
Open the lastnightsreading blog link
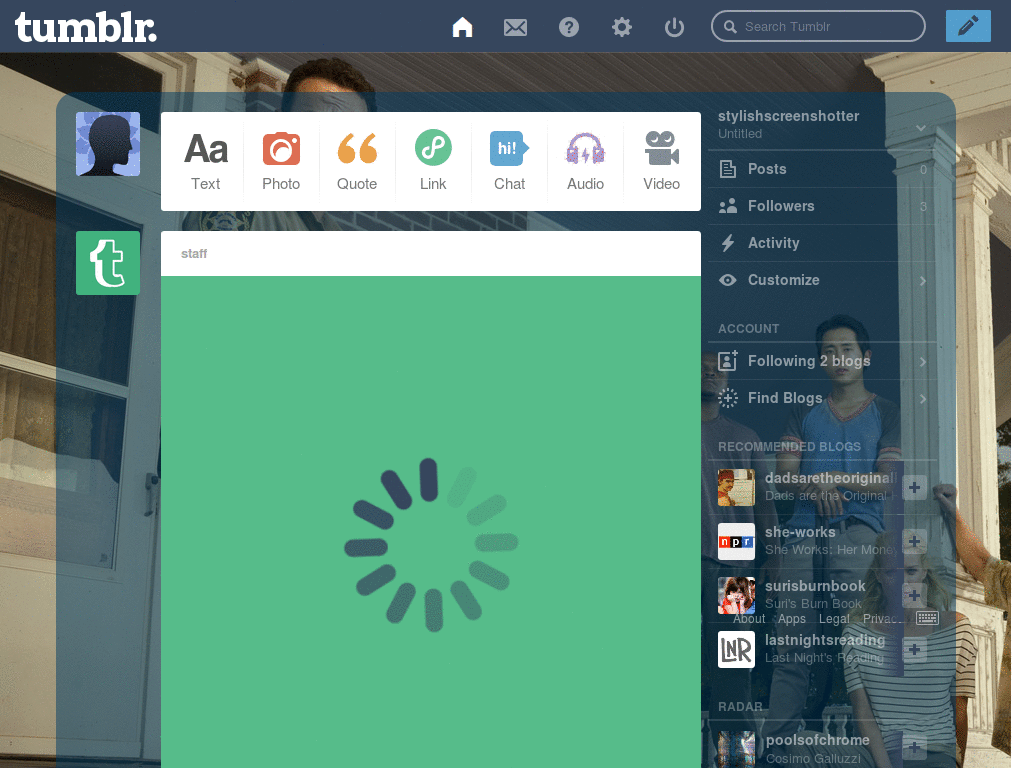pyautogui.click(x=825, y=640)
